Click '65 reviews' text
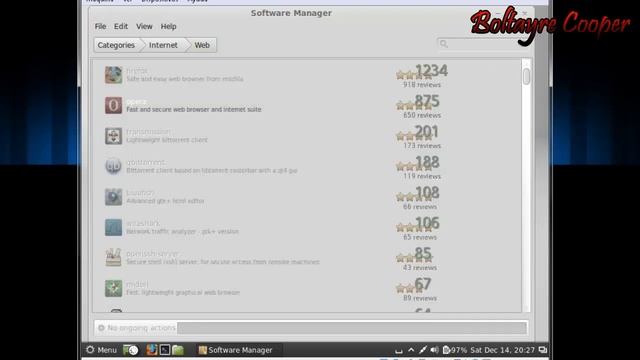 pyautogui.click(x=420, y=237)
